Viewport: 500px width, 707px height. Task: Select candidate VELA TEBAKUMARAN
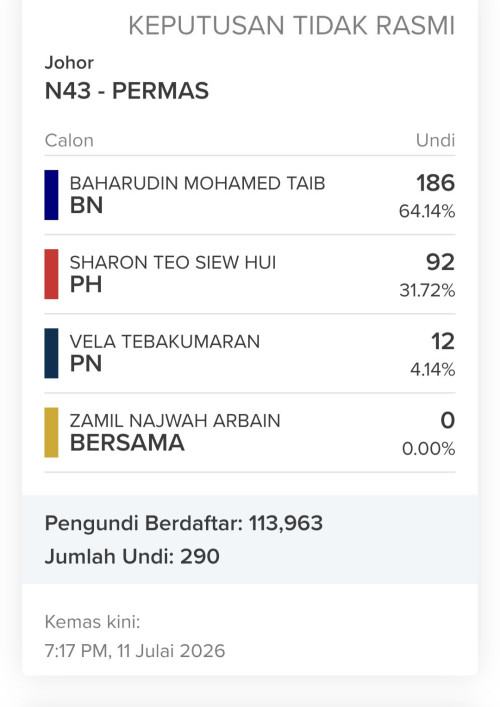[x=165, y=342]
